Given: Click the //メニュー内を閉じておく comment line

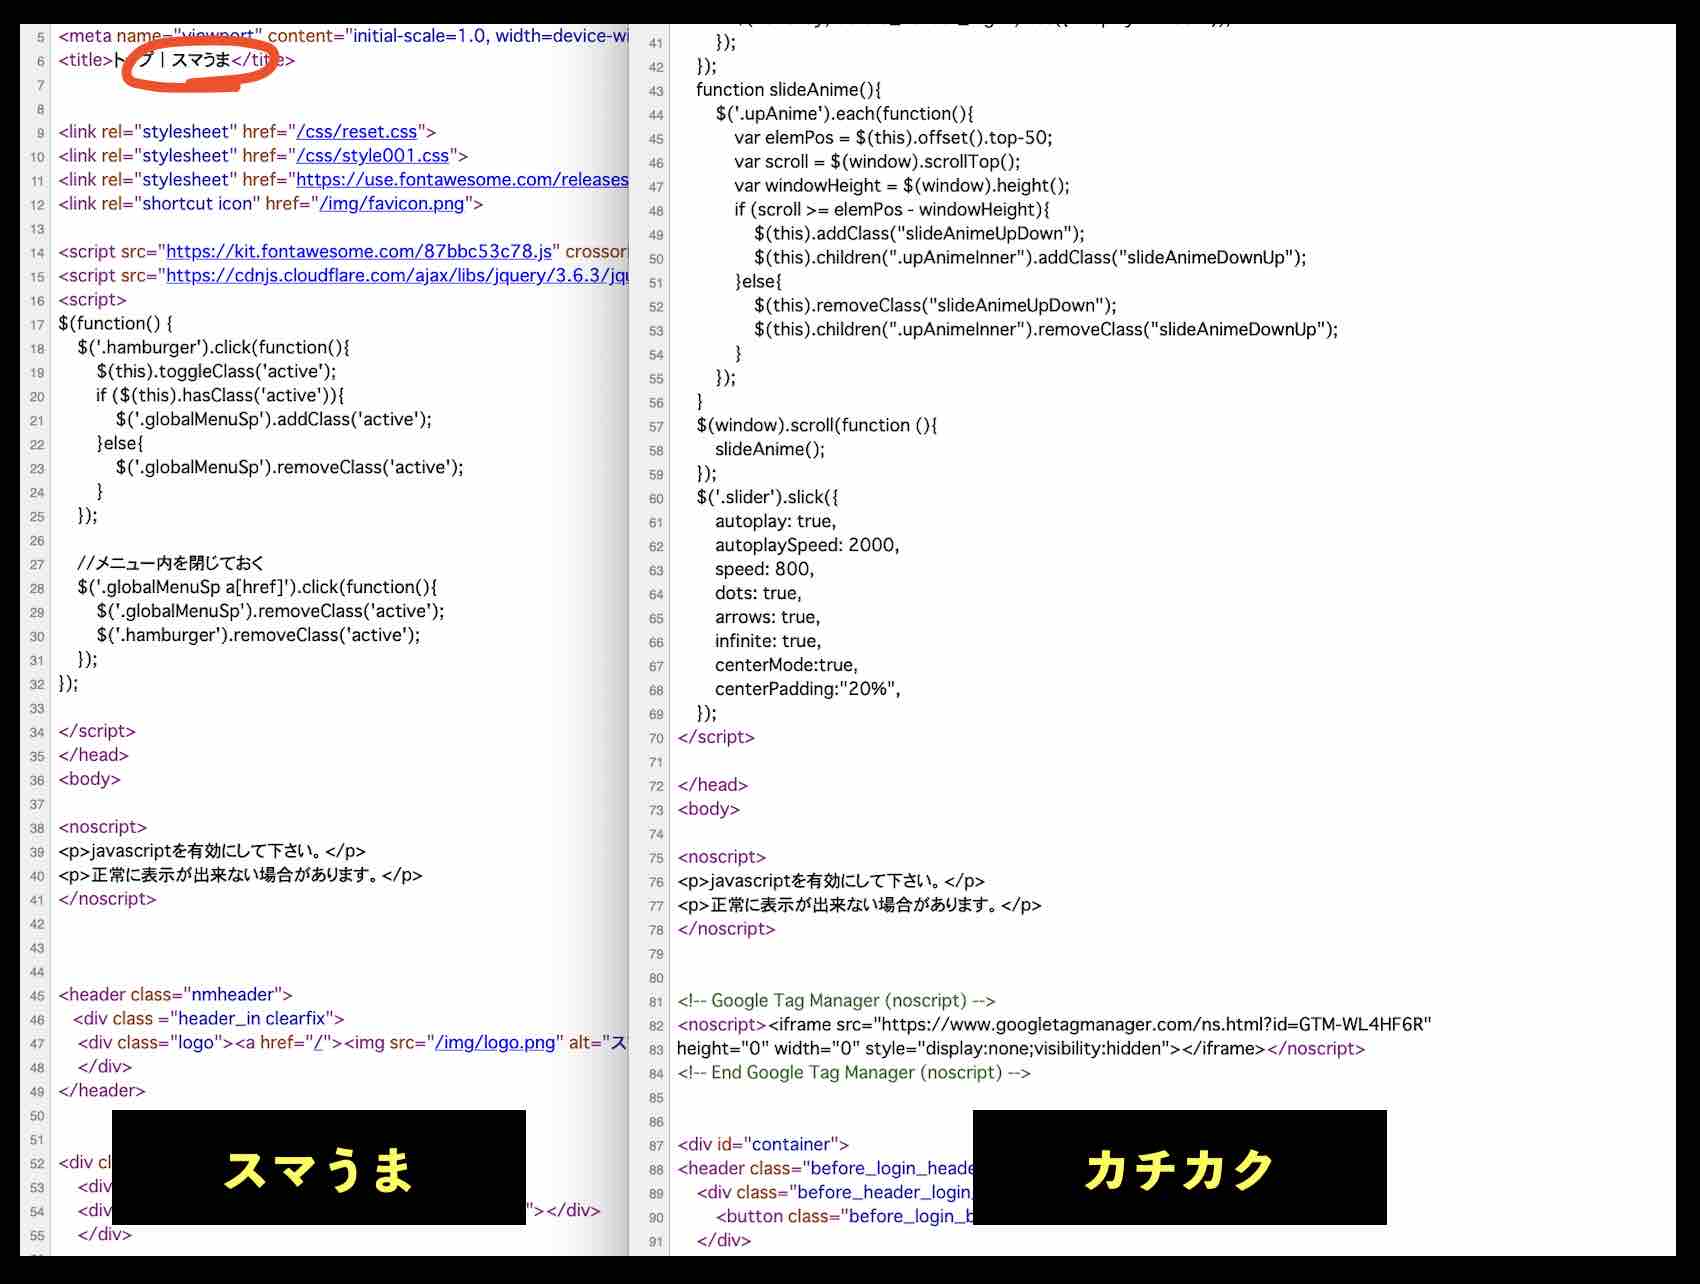Looking at the screenshot, I should point(171,564).
